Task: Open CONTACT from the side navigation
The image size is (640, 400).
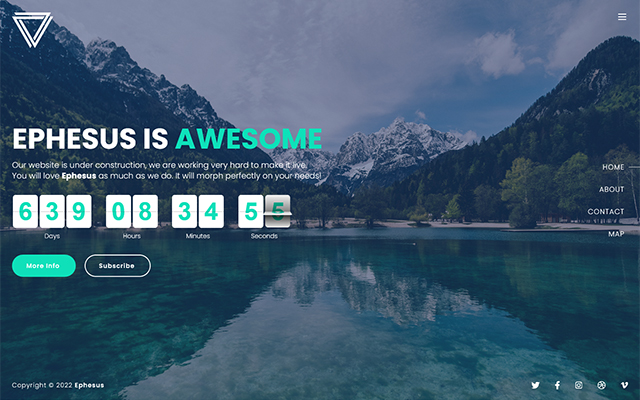Action: click(x=605, y=212)
